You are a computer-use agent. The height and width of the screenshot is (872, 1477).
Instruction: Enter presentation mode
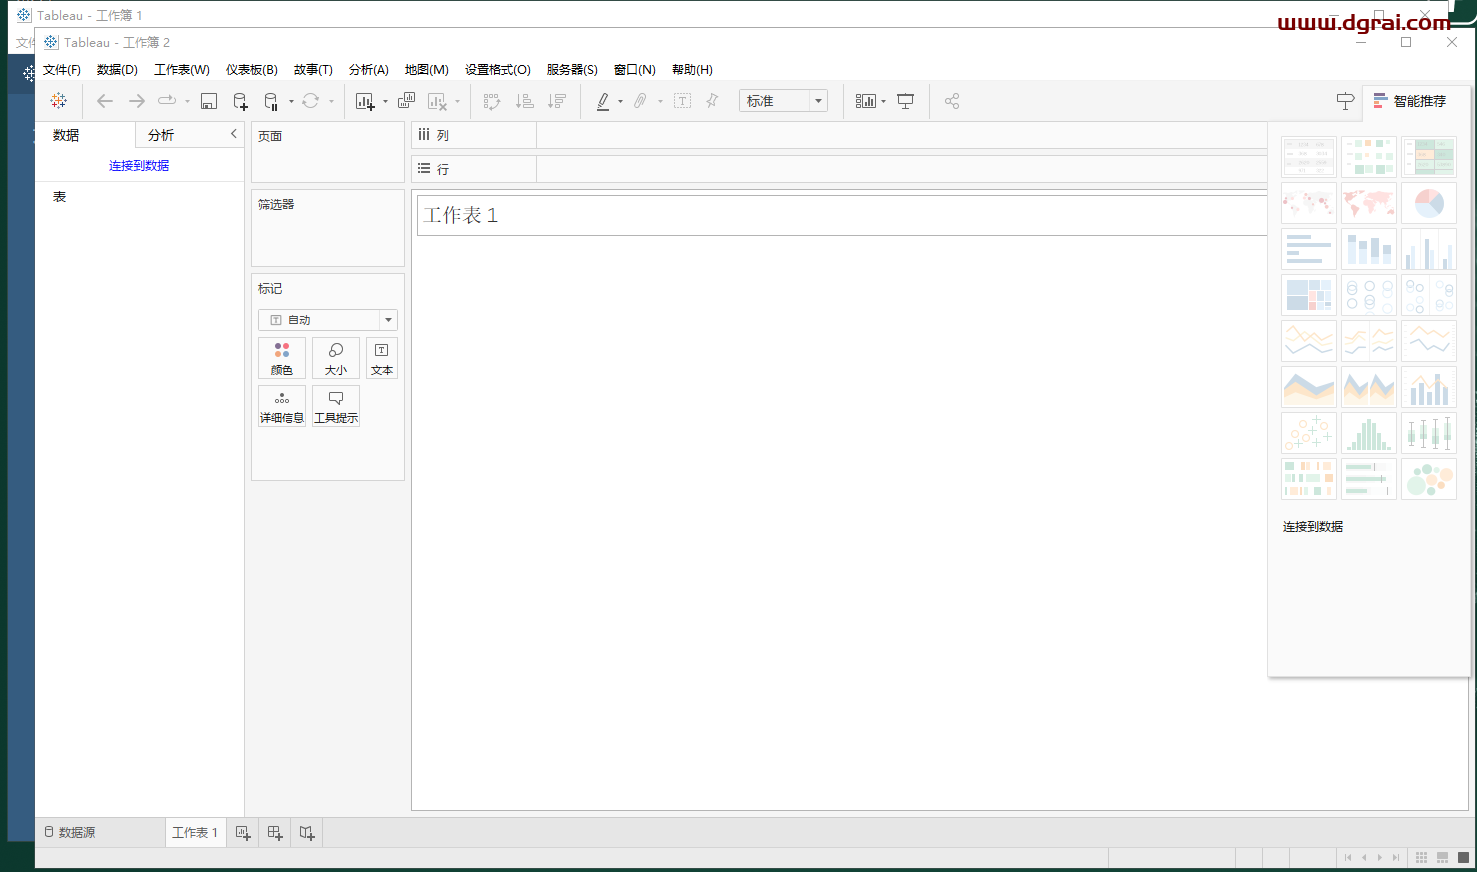(906, 101)
